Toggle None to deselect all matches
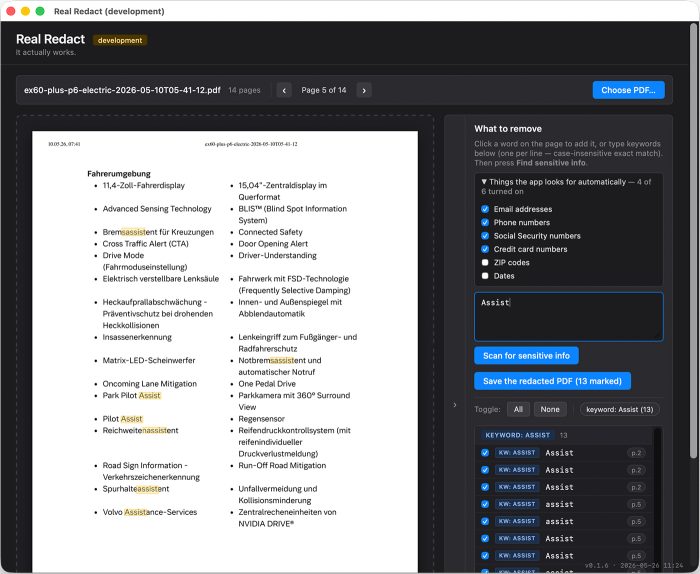Image resolution: width=700 pixels, height=574 pixels. [550, 409]
